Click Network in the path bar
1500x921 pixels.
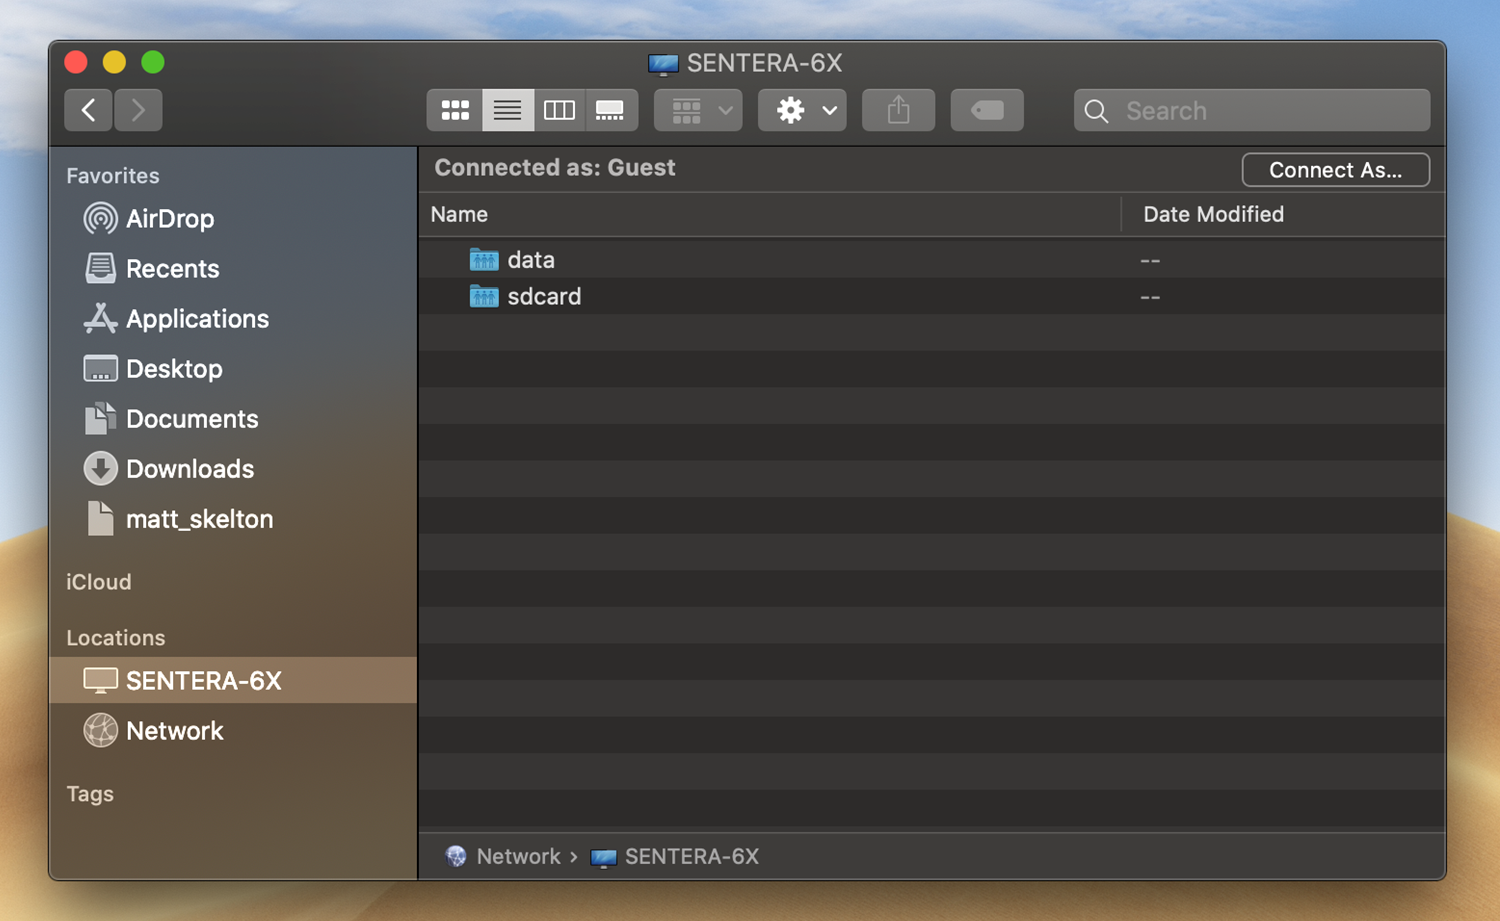tap(517, 857)
